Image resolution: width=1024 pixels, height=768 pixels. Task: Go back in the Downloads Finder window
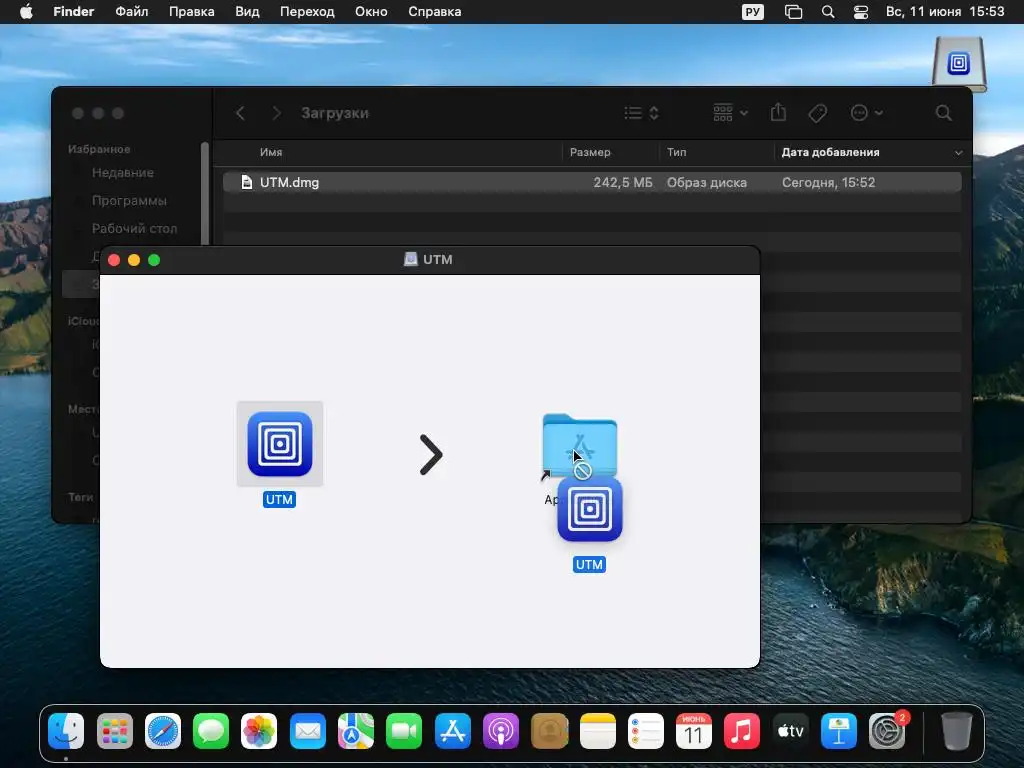click(x=240, y=113)
